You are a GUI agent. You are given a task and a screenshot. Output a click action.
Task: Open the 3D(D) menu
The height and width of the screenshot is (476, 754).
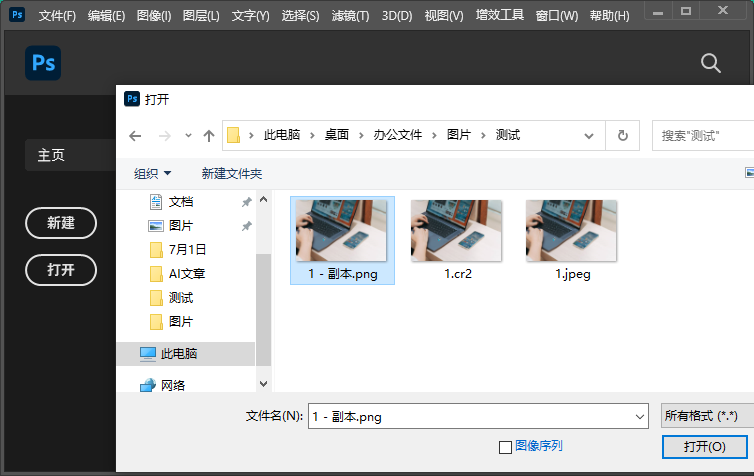[397, 16]
